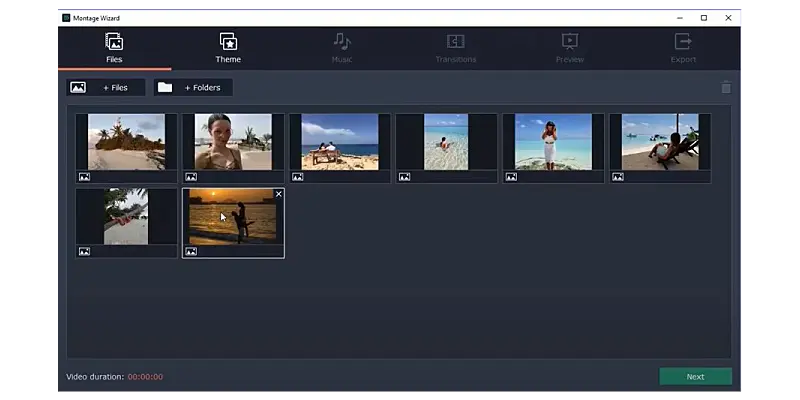Screen dimensions: 800x400
Task: Click the Montage Wizard app icon in title bar
Action: coord(66,18)
